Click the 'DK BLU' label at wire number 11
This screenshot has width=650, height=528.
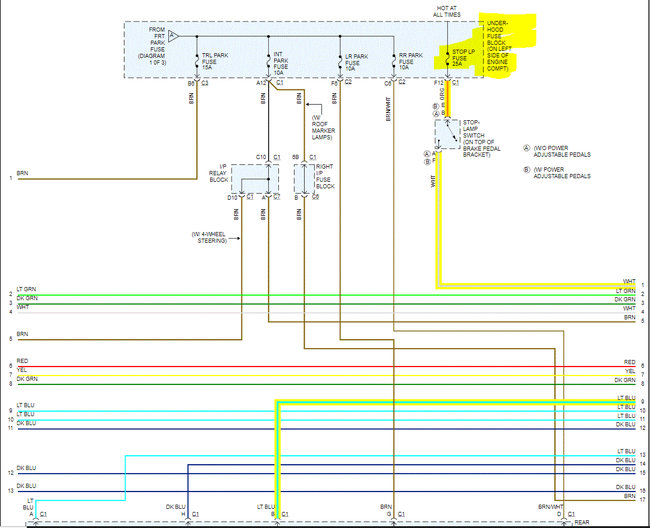point(26,423)
